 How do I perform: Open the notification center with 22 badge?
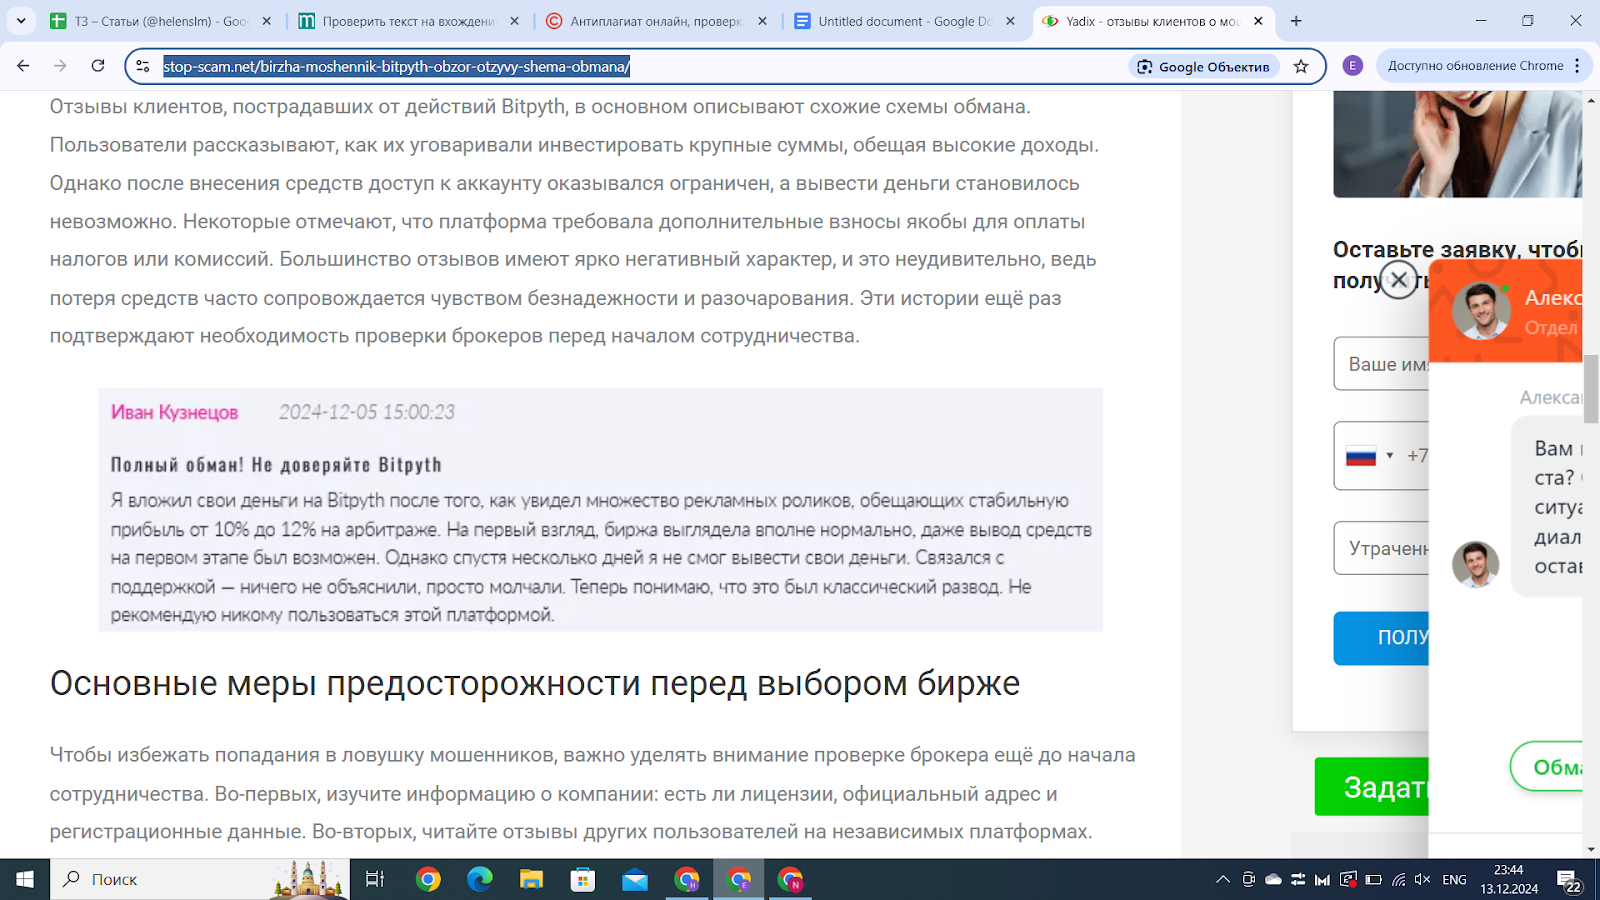pyautogui.click(x=1570, y=880)
